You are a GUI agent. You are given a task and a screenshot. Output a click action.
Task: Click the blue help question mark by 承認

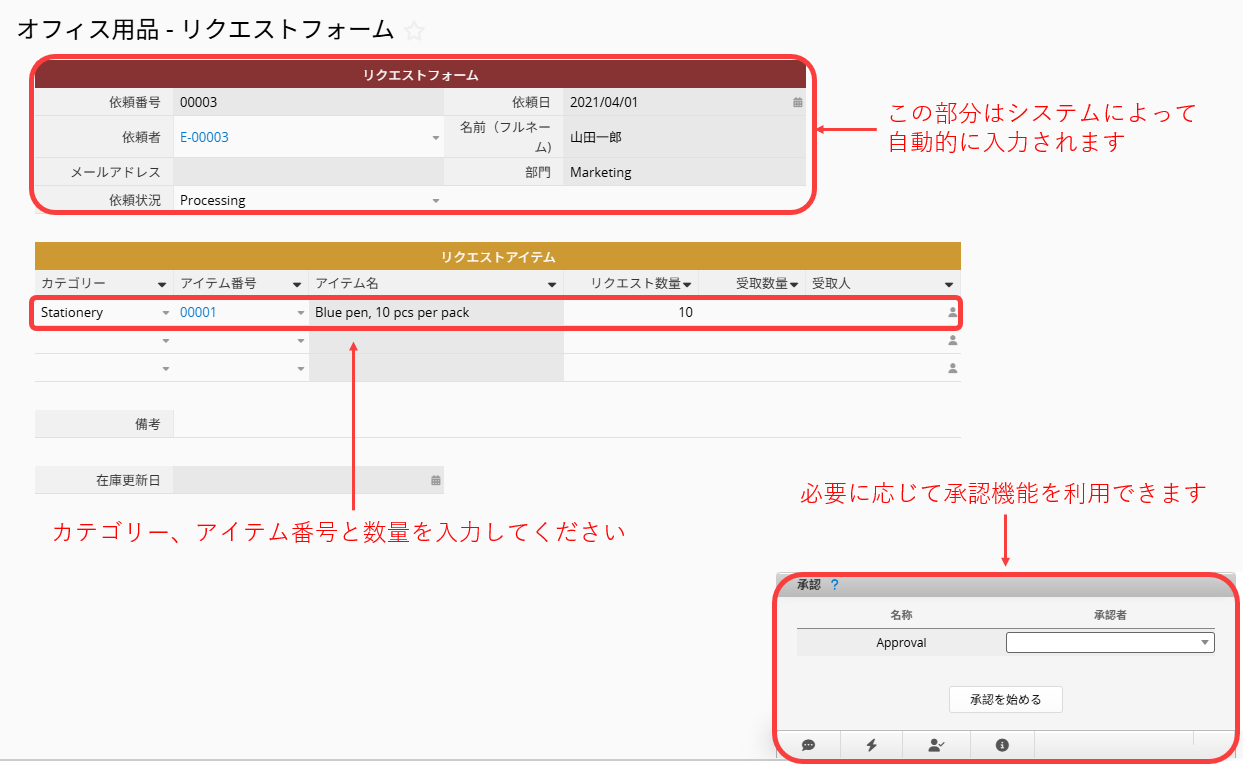click(835, 585)
